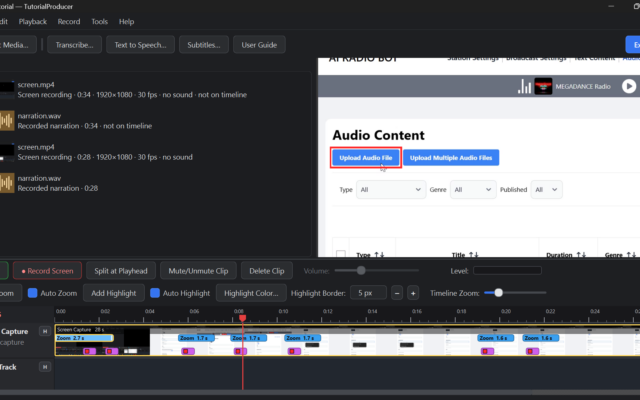Click the Timeline Zoom slider handle

click(498, 293)
